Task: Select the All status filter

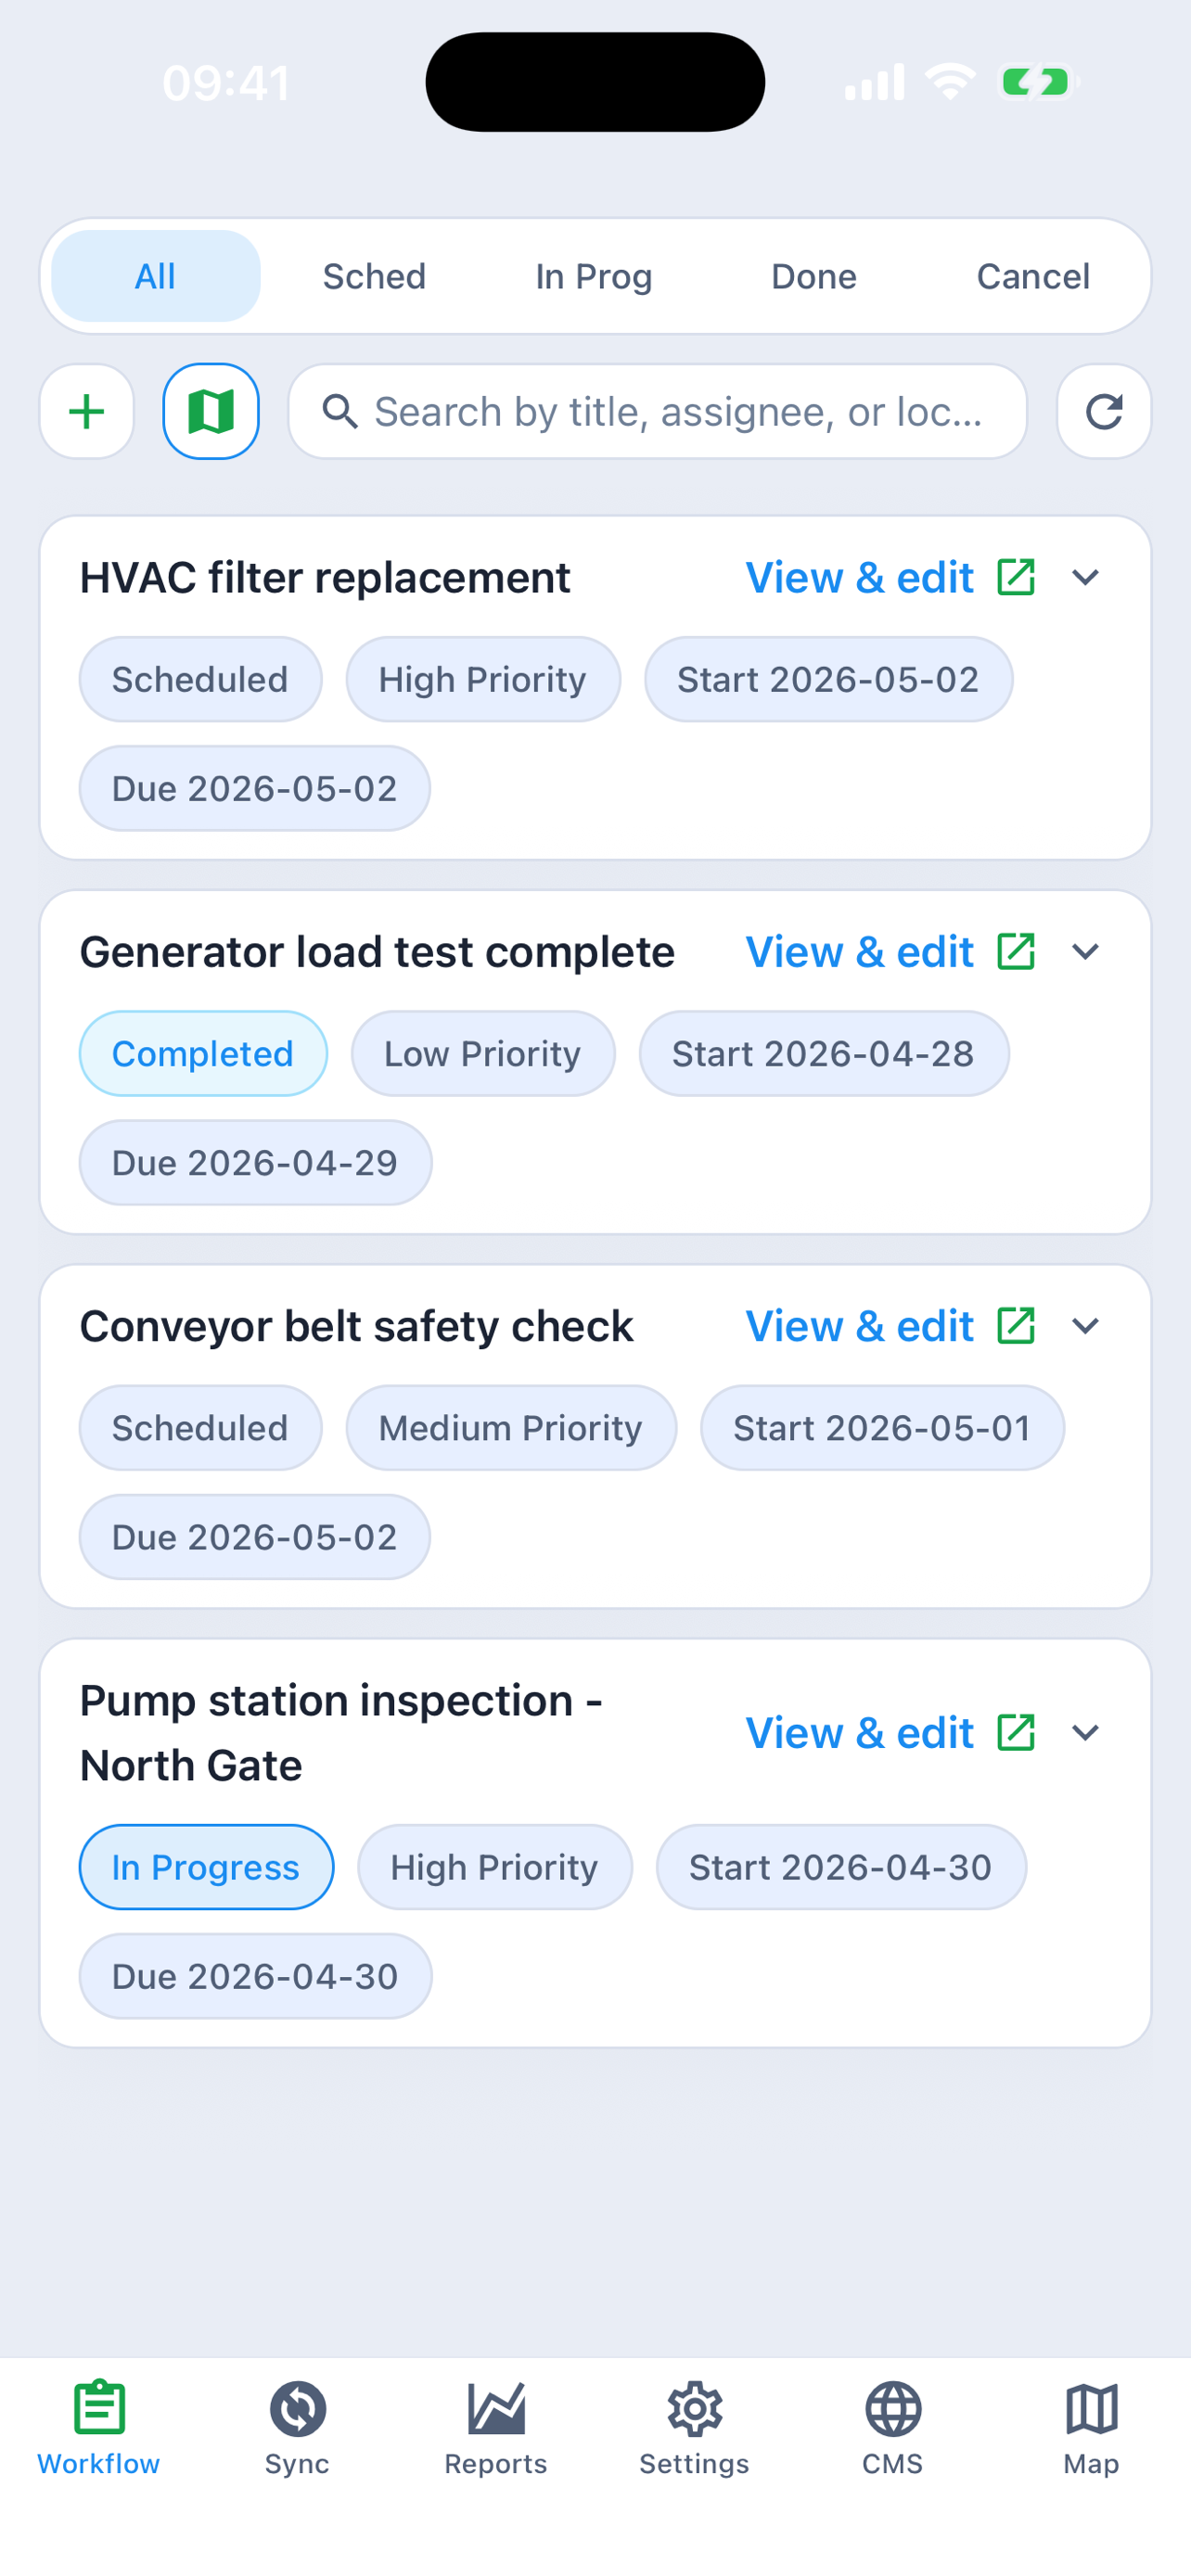Action: [x=156, y=276]
